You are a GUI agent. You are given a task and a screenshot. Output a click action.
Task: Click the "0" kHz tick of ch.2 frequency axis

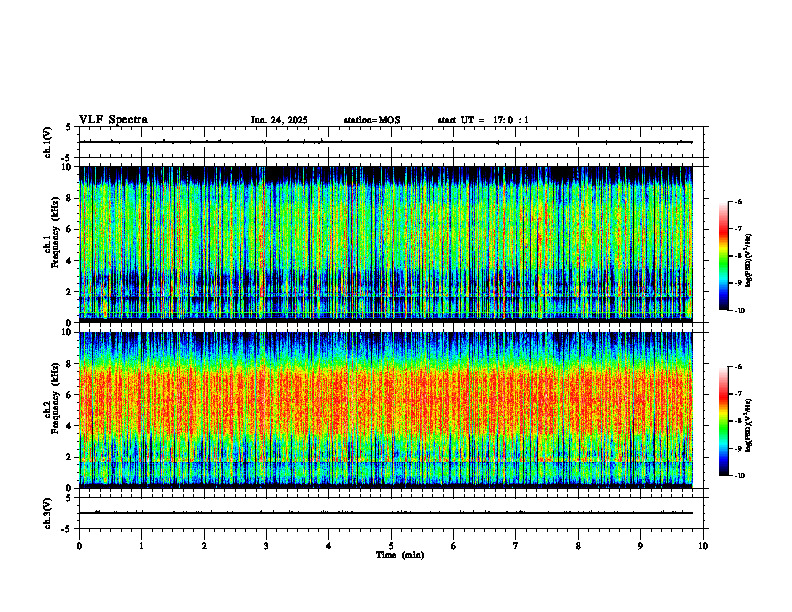[70, 488]
